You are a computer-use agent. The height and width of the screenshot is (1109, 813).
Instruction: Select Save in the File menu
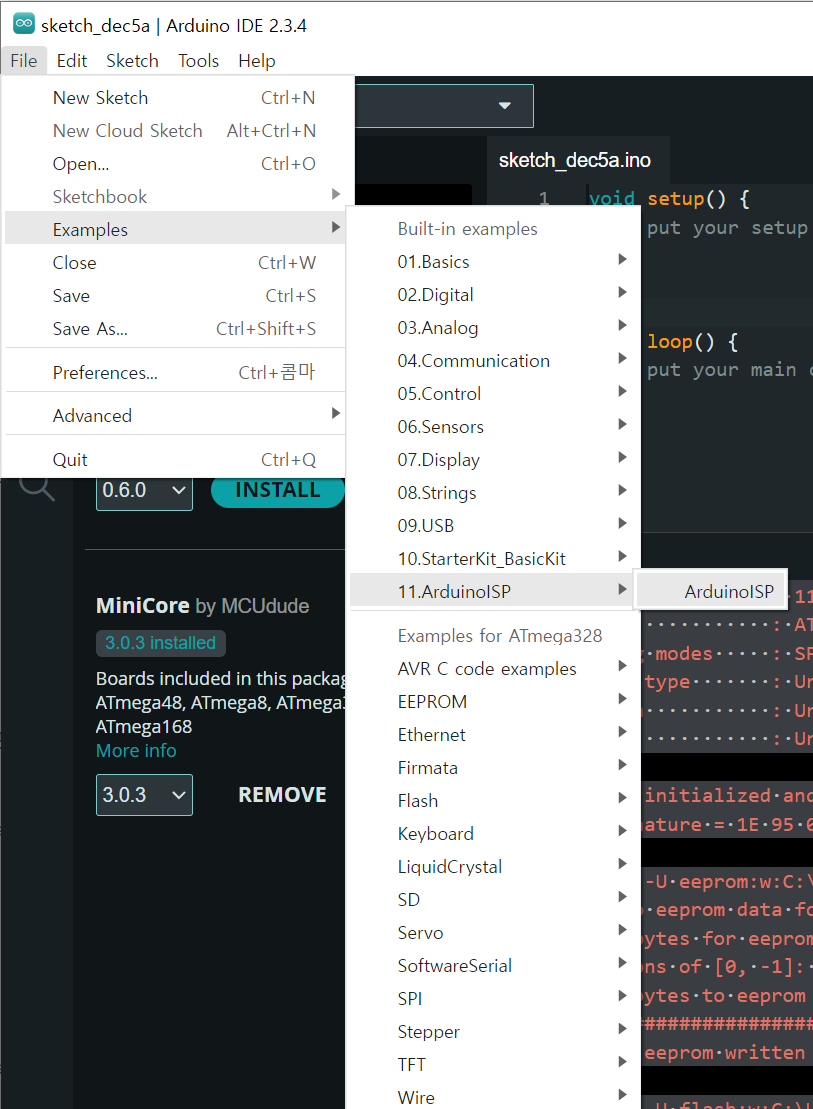click(x=175, y=296)
